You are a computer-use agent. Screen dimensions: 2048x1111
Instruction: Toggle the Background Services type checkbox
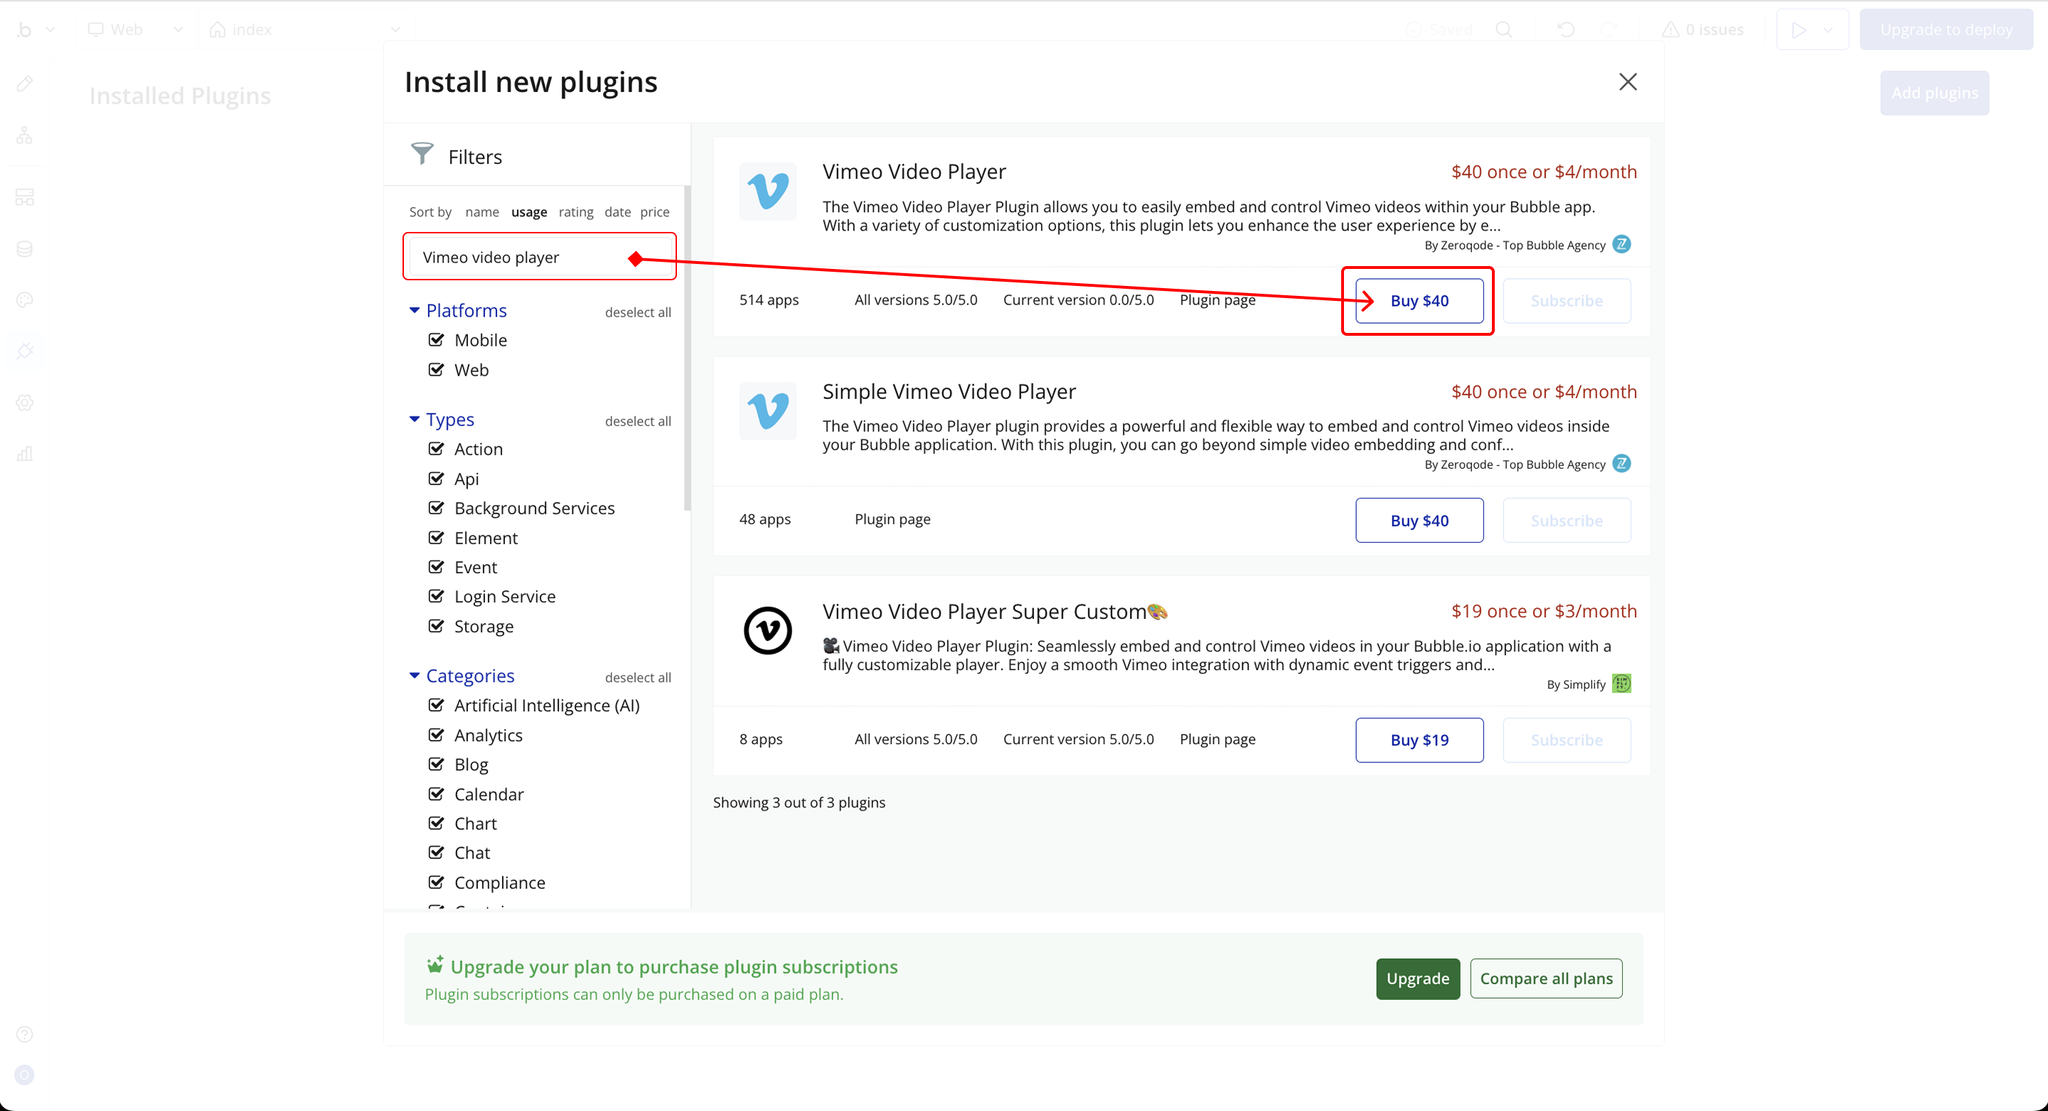point(436,508)
